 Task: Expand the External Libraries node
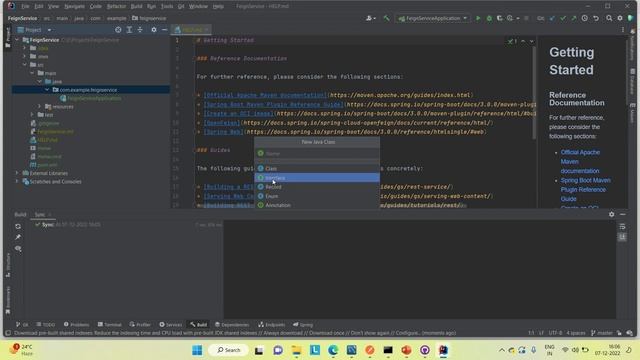point(17,173)
